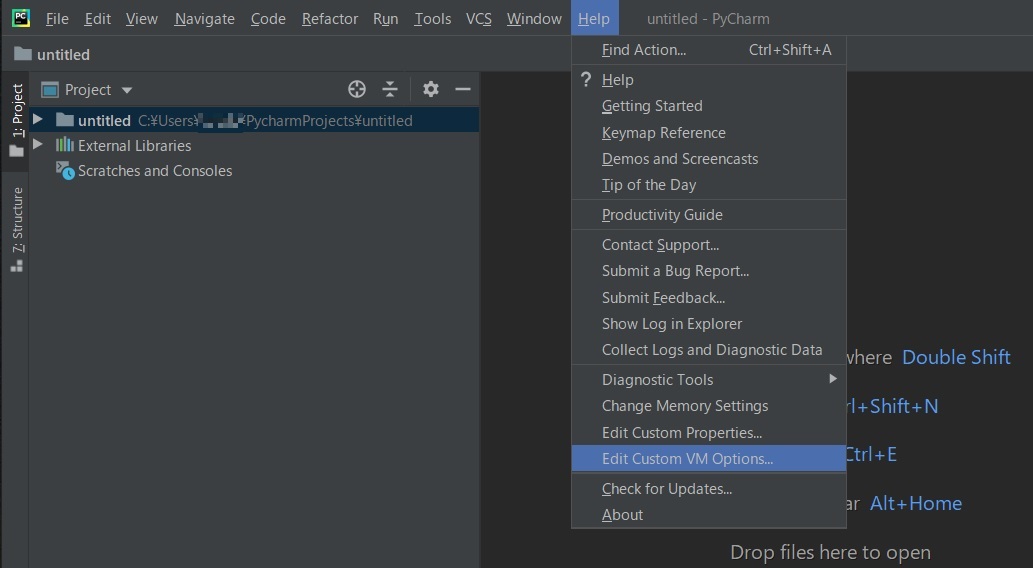Open the About dialog entry

tap(709, 515)
